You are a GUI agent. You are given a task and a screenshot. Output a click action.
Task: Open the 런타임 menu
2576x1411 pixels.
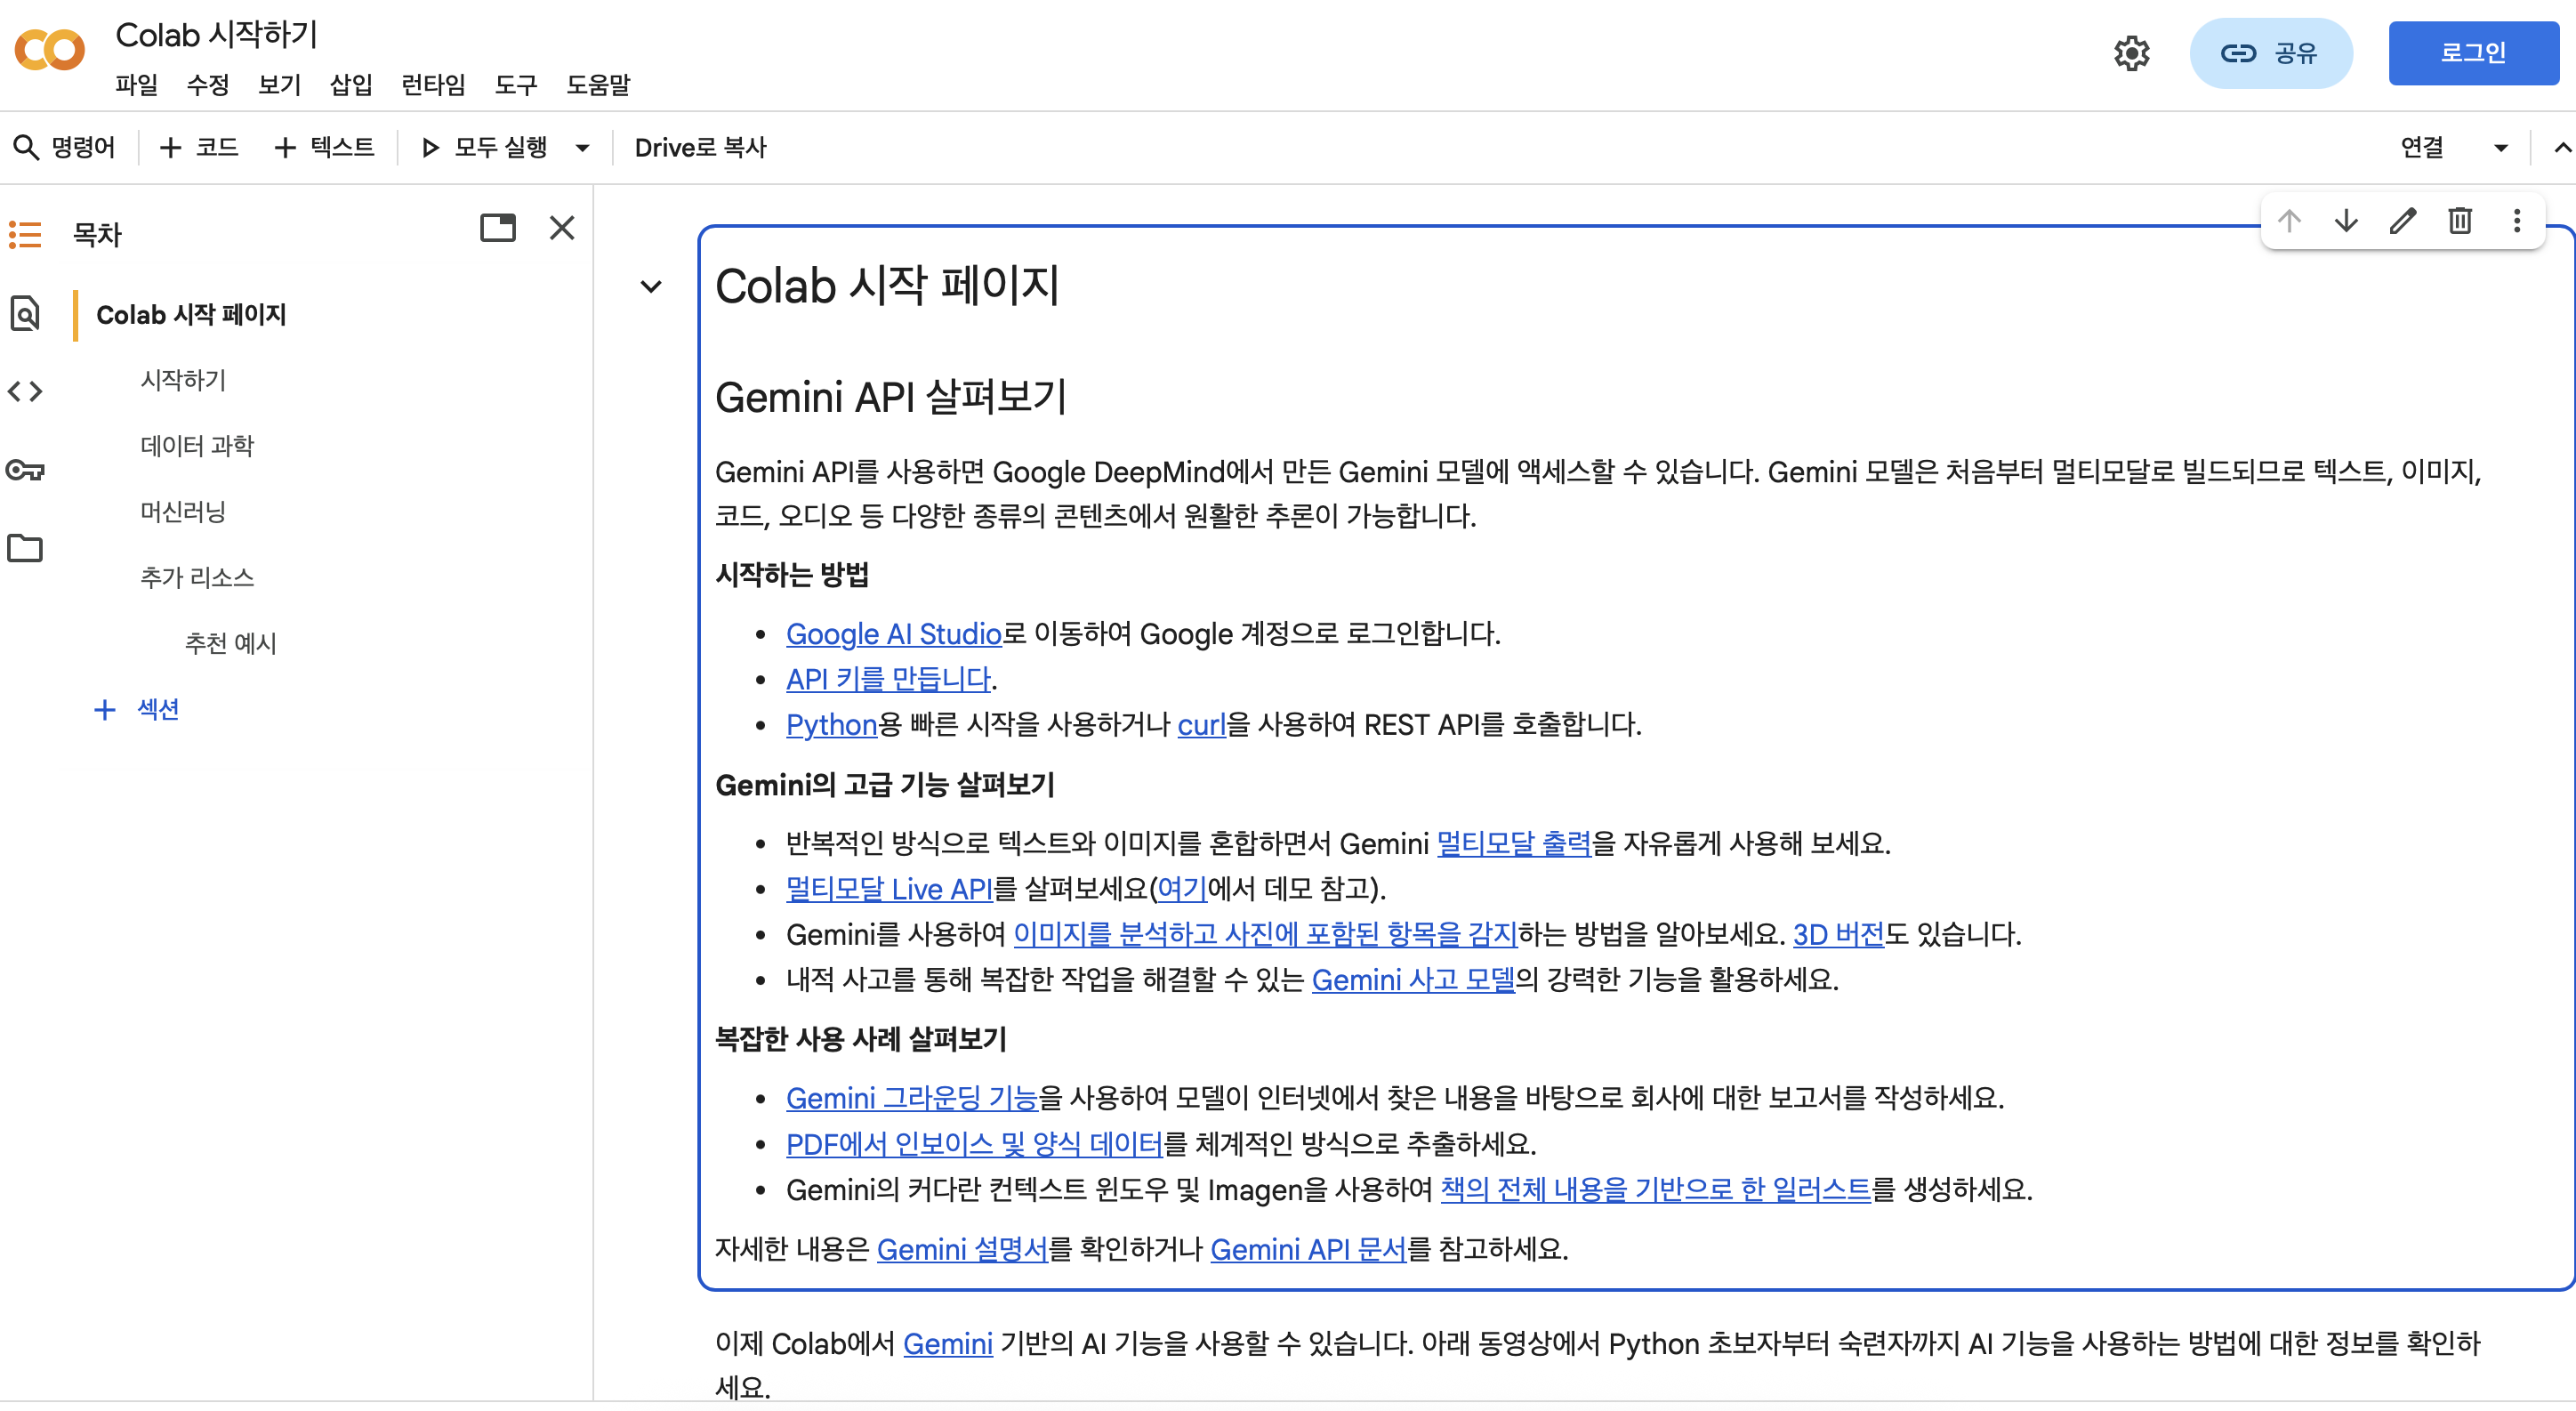[433, 85]
